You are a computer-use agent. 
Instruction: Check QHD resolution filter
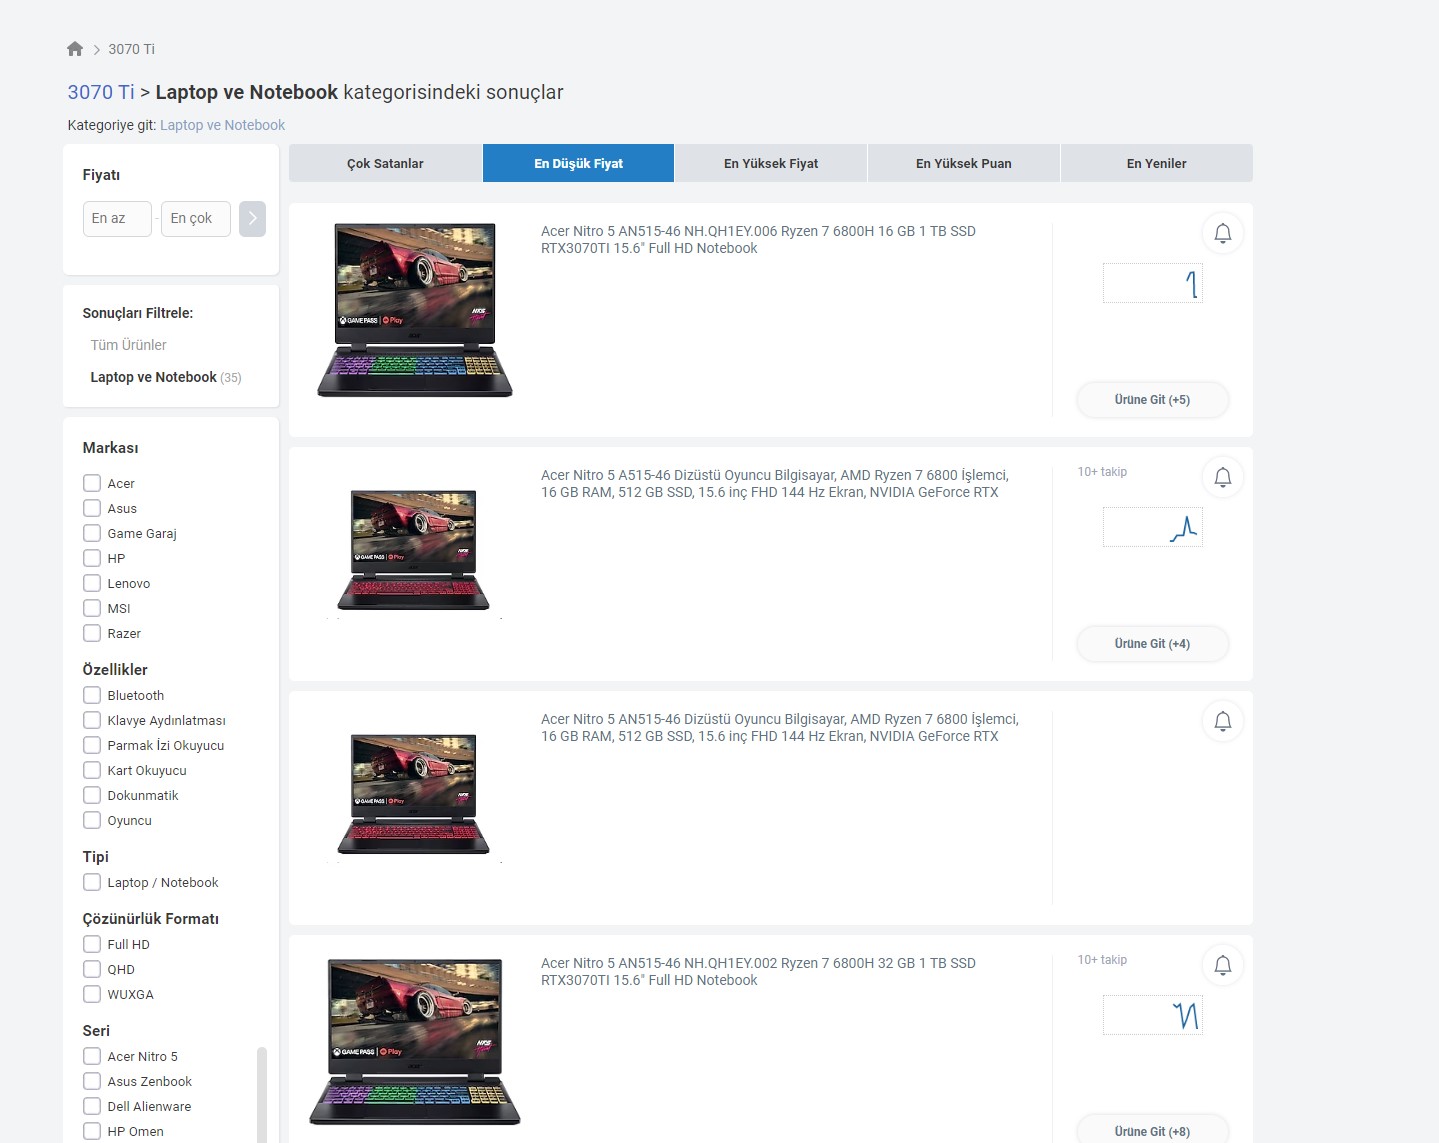[x=92, y=969]
